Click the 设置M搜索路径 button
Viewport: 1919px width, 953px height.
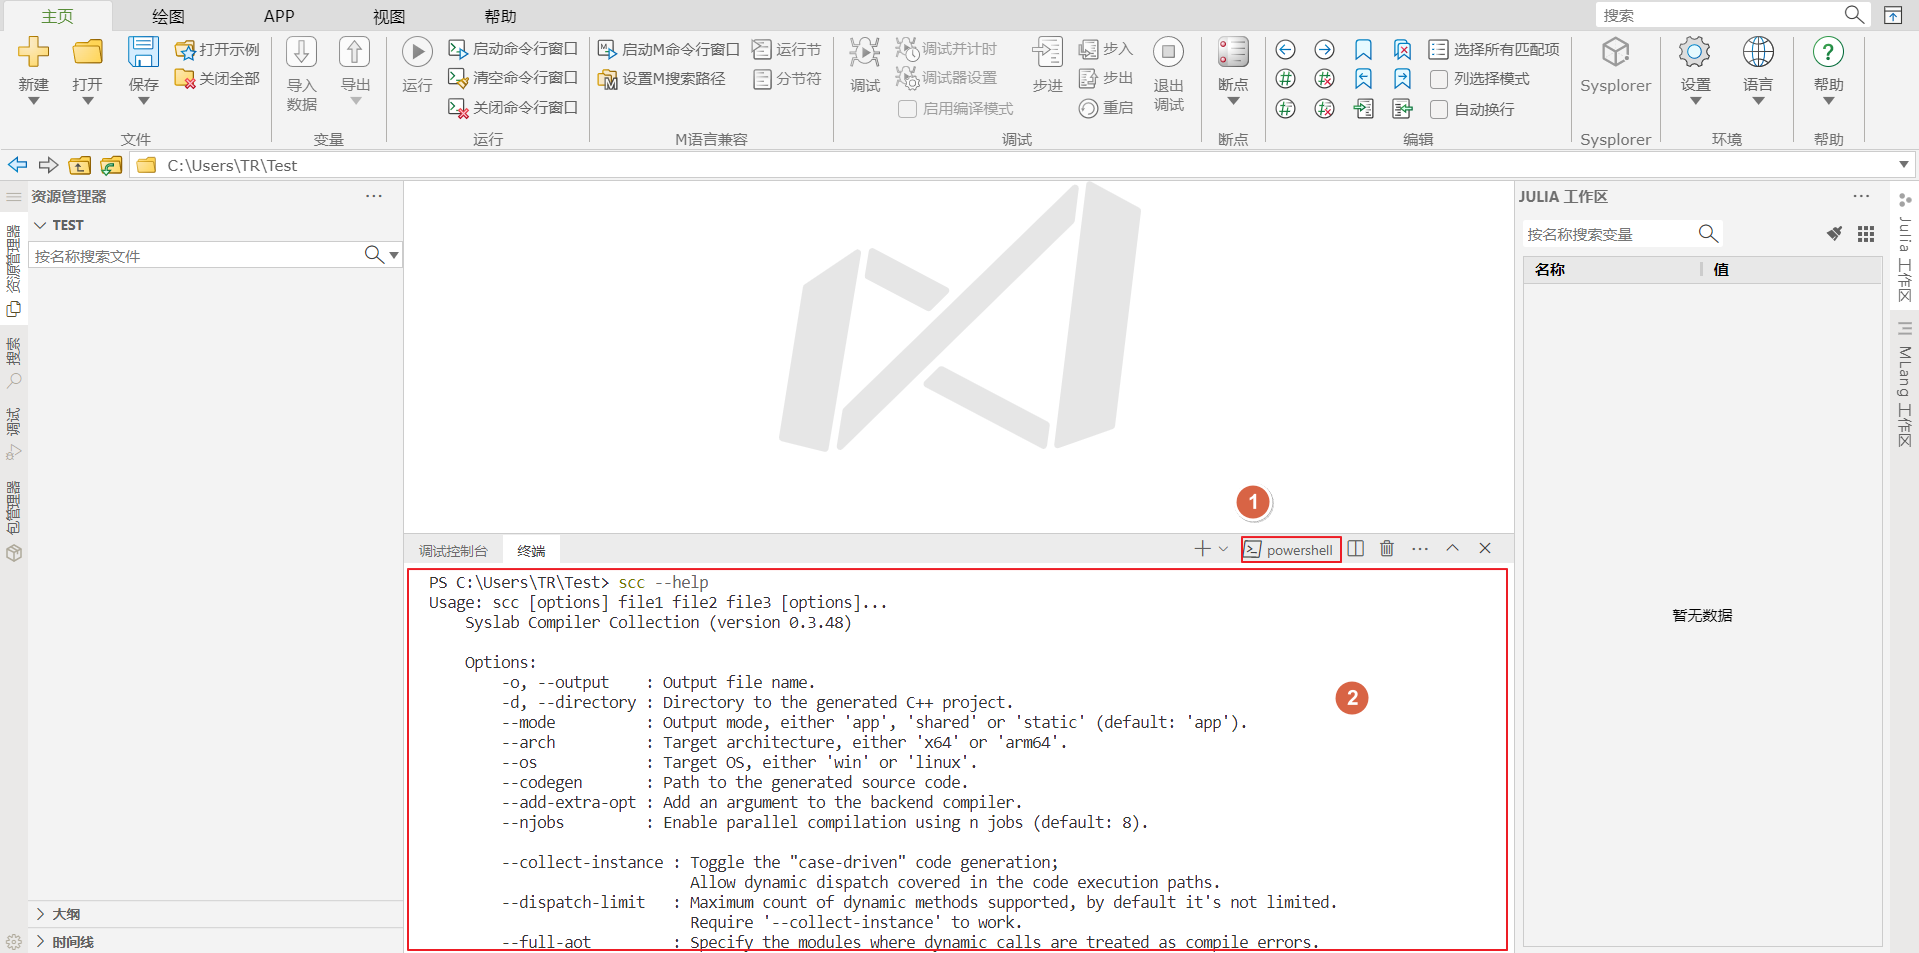click(x=662, y=79)
